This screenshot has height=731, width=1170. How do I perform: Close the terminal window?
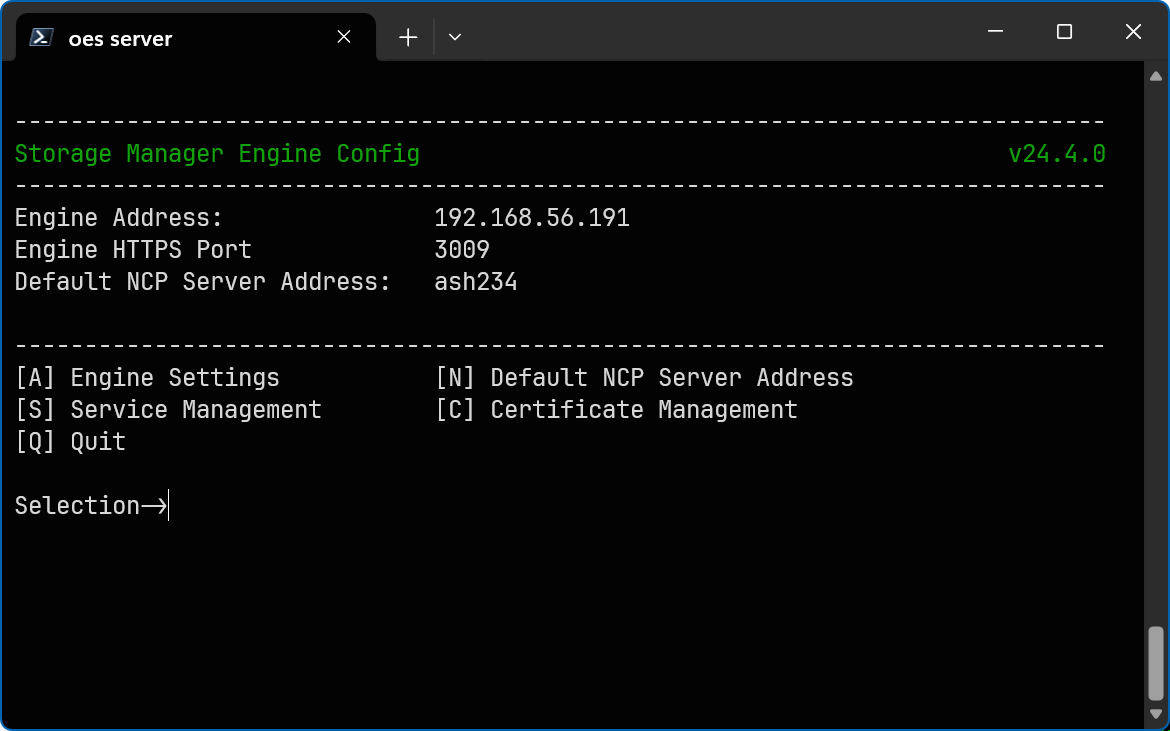1133,32
